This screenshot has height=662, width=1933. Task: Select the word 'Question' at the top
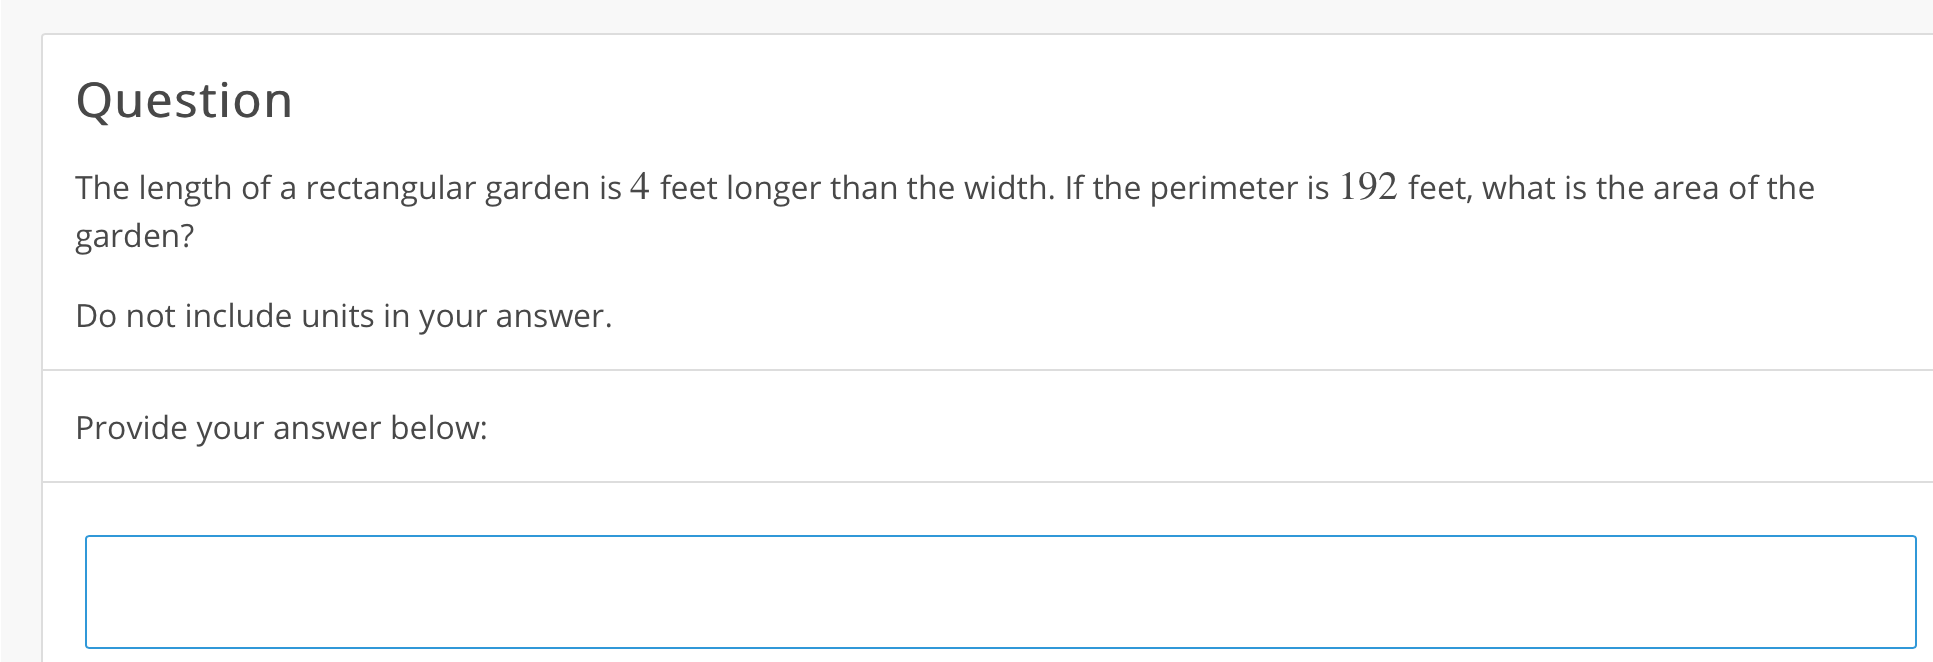coord(184,99)
